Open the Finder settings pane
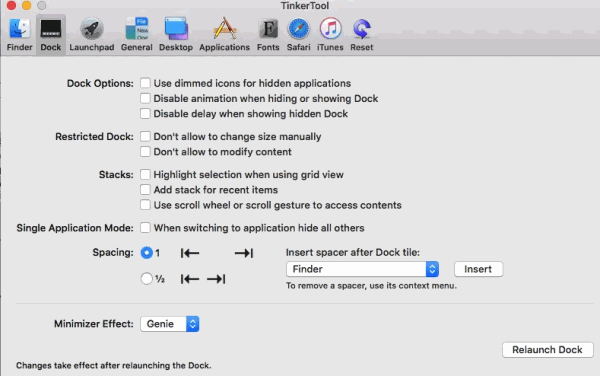The width and height of the screenshot is (600, 376). point(20,34)
